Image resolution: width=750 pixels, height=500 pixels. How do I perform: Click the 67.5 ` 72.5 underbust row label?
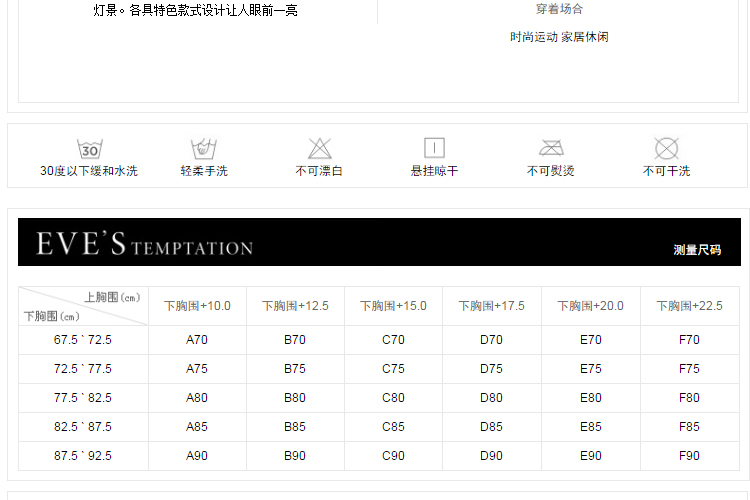(x=83, y=340)
